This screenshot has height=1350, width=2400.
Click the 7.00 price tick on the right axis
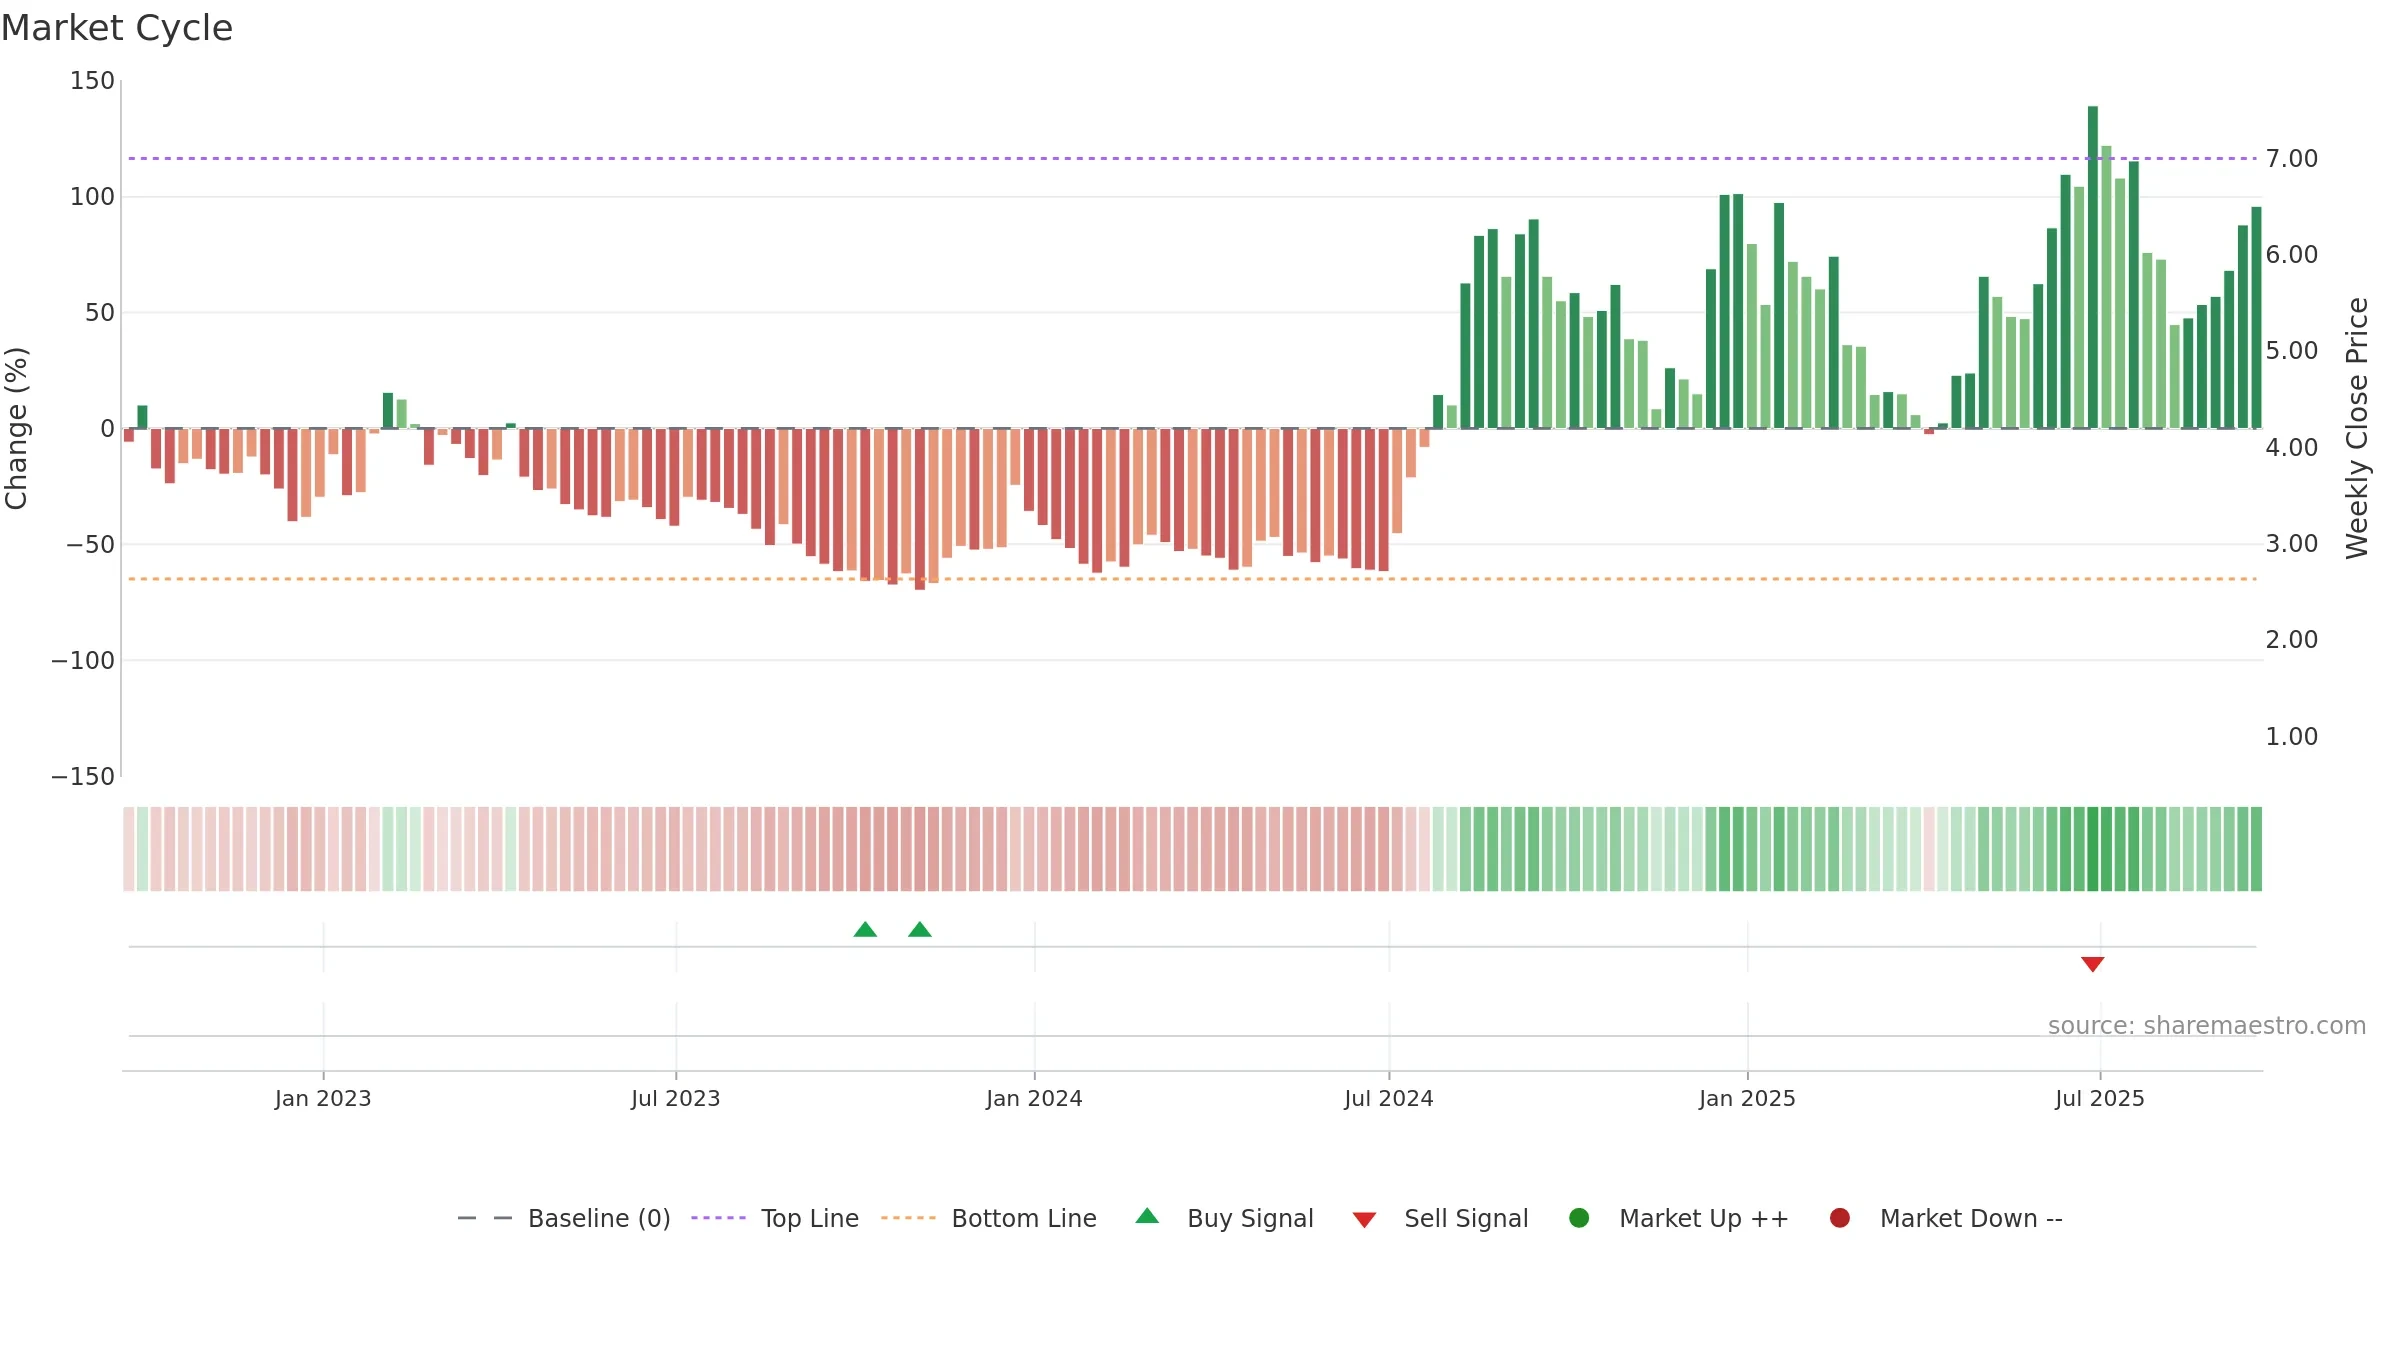(2292, 159)
